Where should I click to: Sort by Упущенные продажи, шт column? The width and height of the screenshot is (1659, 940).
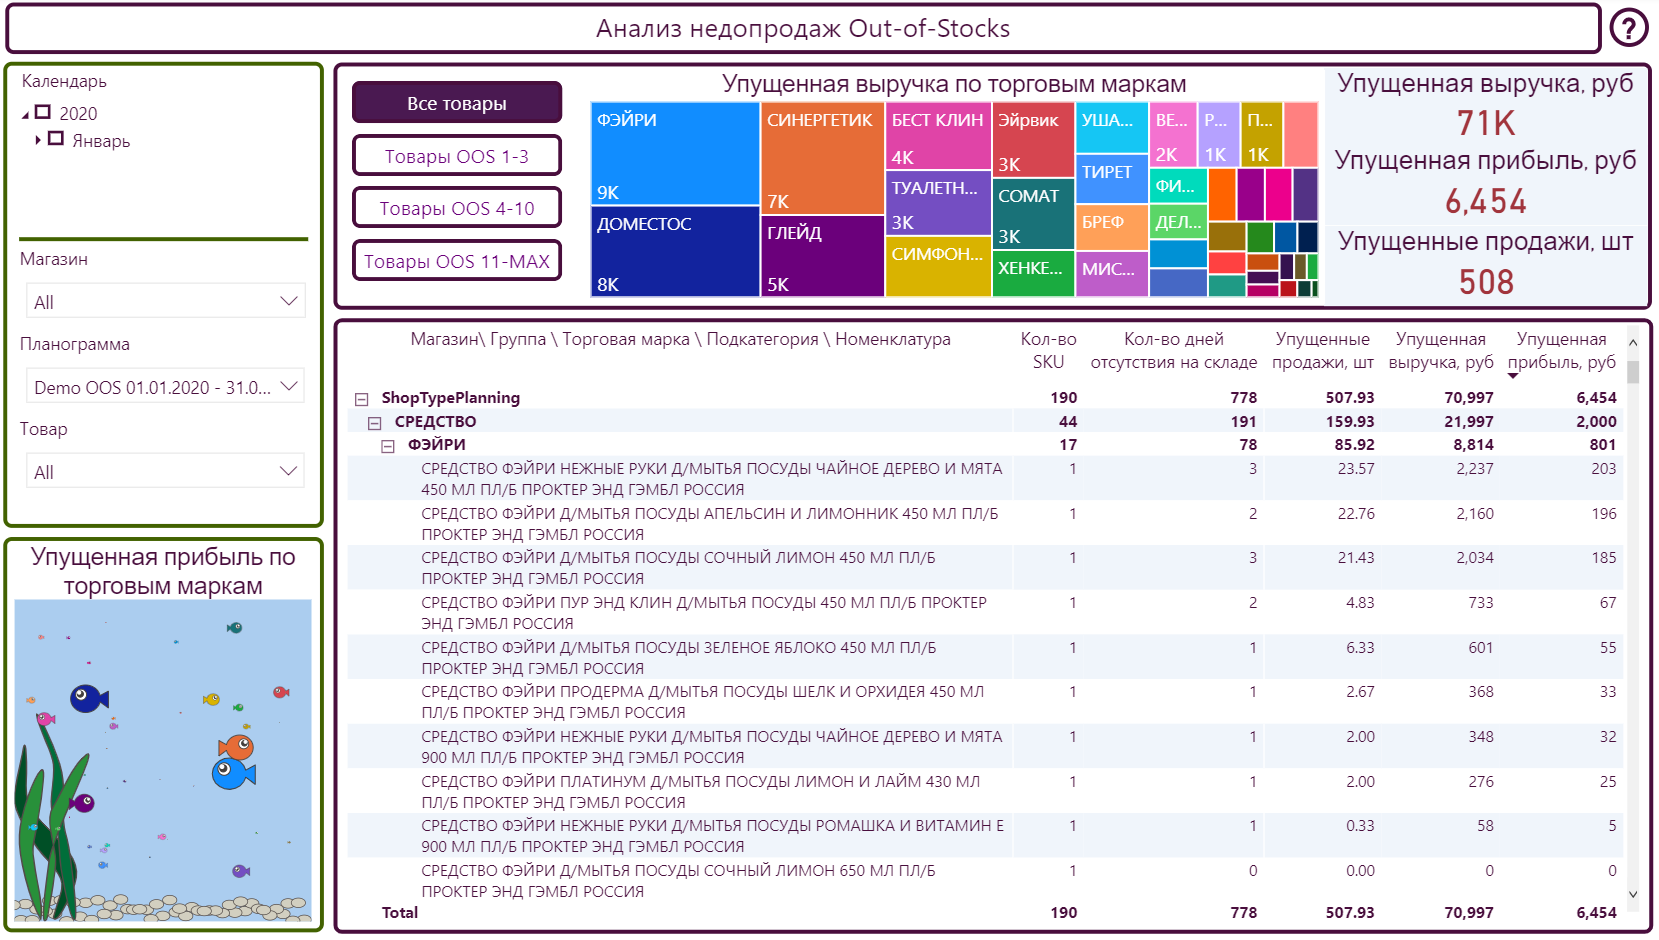(1323, 350)
